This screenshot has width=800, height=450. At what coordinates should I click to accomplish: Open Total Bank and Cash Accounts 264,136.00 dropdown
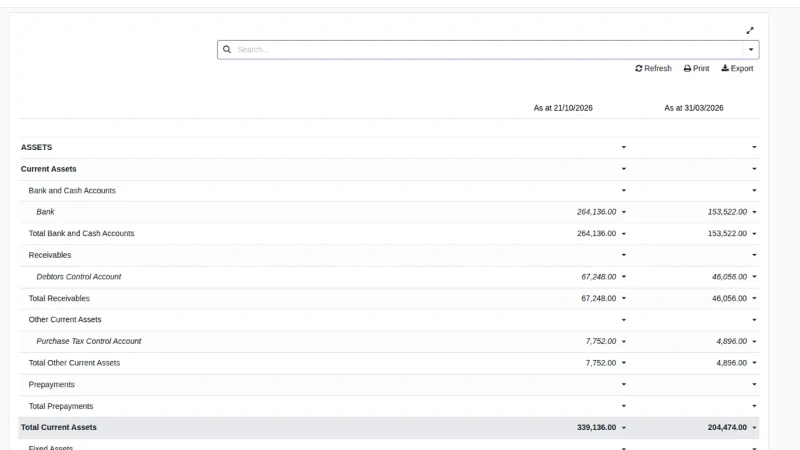point(623,234)
